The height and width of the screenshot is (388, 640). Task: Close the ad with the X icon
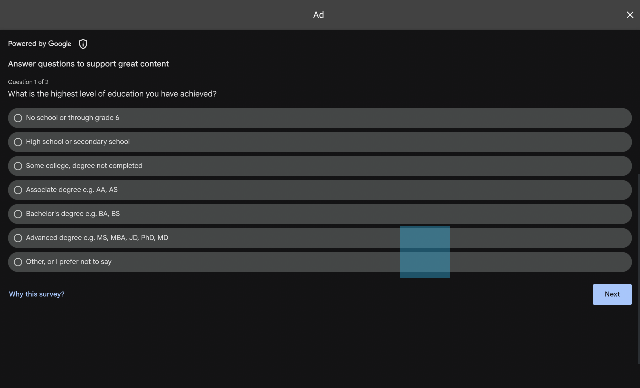[x=629, y=15]
